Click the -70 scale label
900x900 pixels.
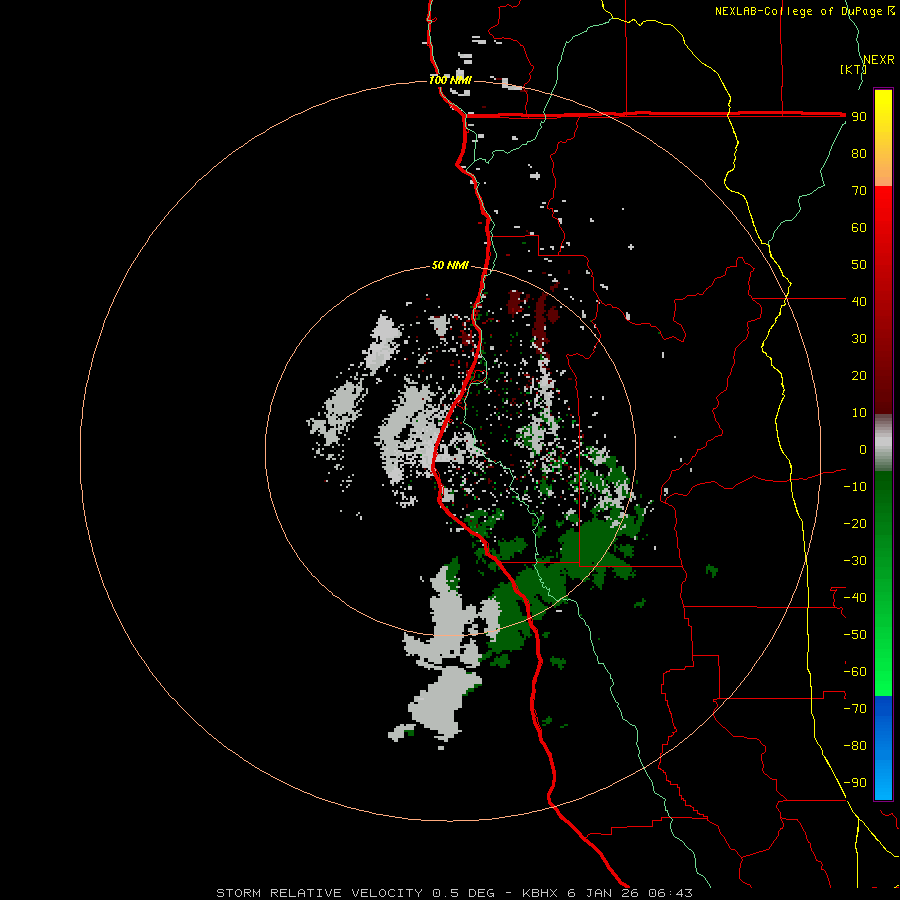click(x=855, y=709)
